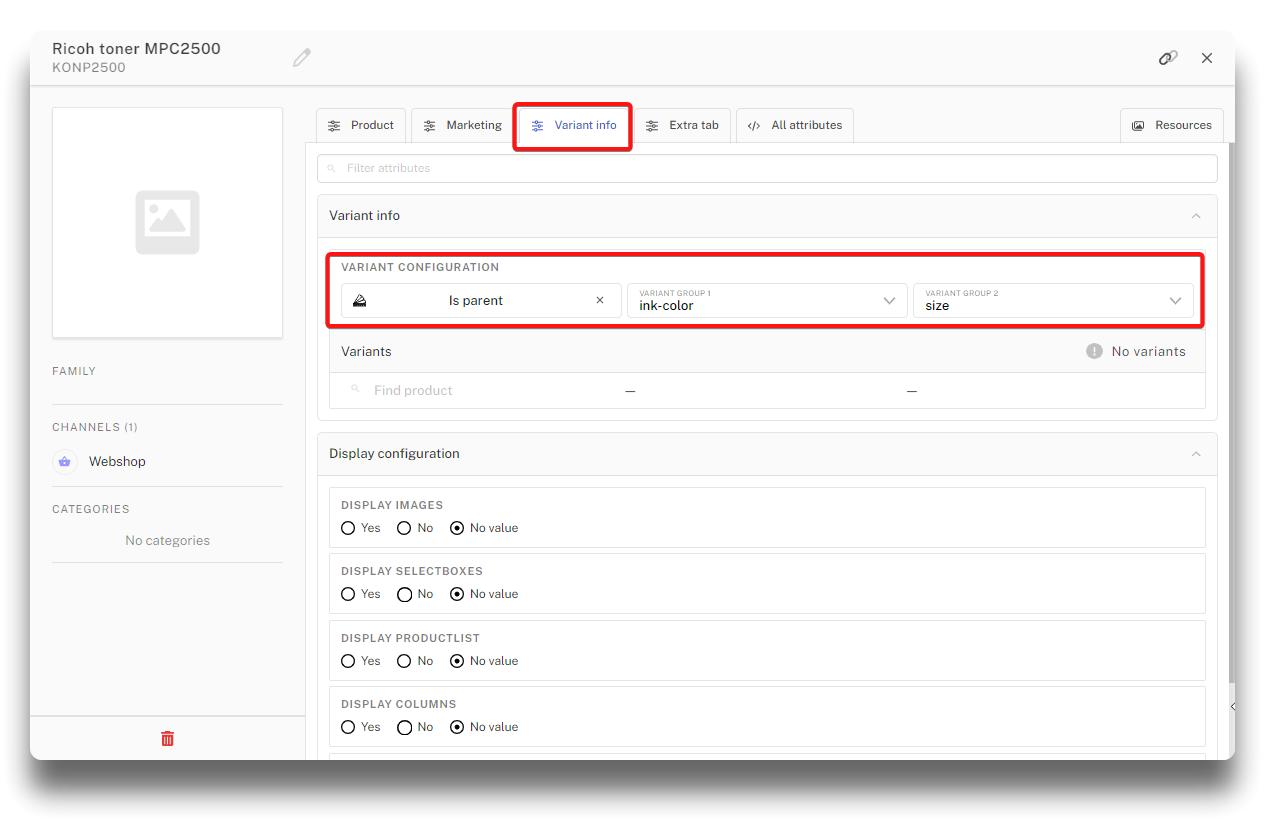Screen dimensions: 1265x822
Task: Clear the 'Is parent' selection with the x icon
Action: coord(600,300)
